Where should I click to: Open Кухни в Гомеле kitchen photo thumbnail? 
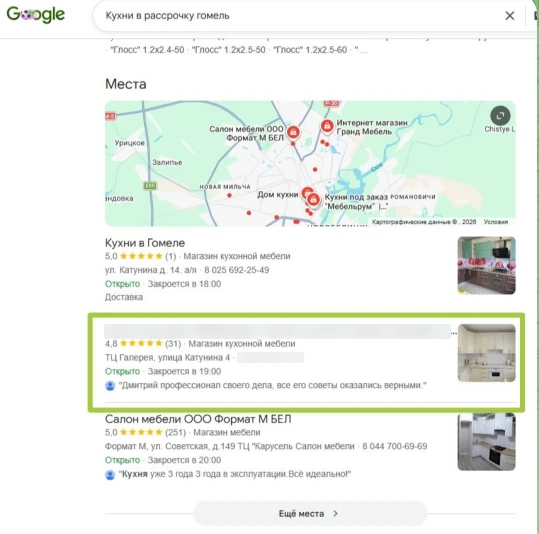click(x=486, y=265)
